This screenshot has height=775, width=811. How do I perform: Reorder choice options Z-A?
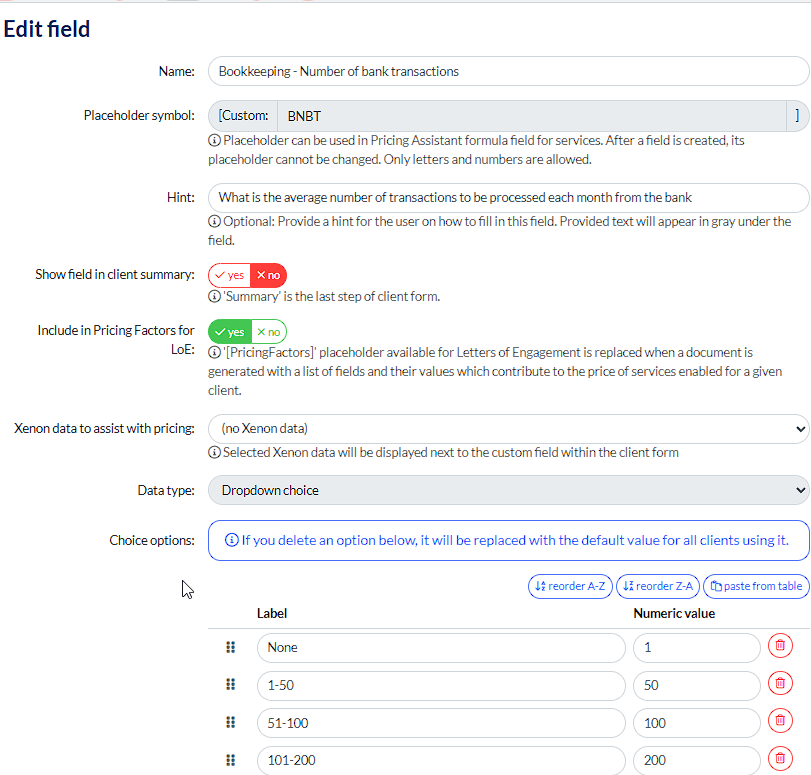point(658,586)
